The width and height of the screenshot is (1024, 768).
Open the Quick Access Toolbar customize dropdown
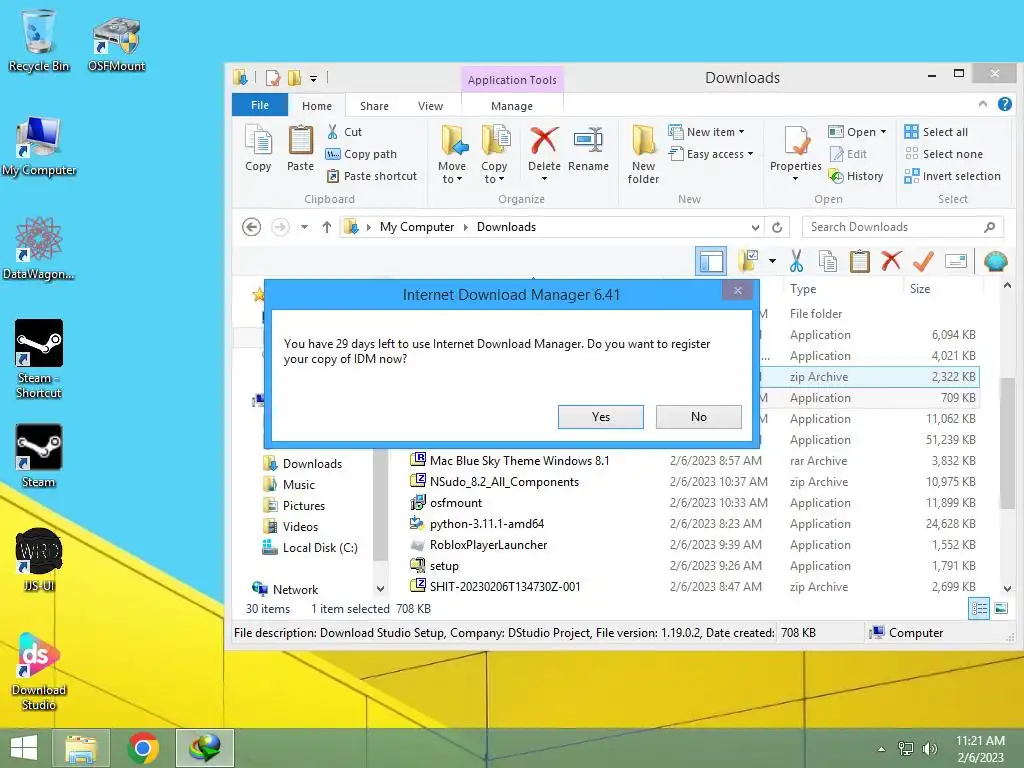pyautogui.click(x=313, y=79)
